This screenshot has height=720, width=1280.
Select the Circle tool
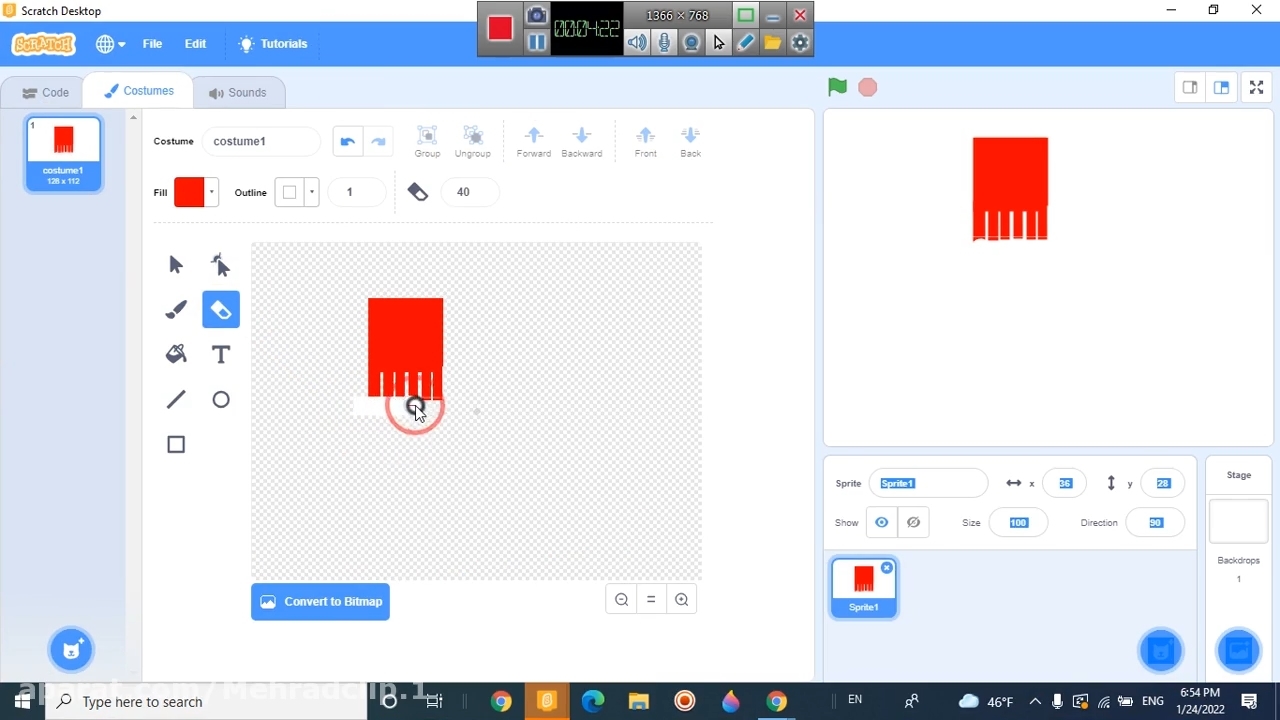click(221, 400)
